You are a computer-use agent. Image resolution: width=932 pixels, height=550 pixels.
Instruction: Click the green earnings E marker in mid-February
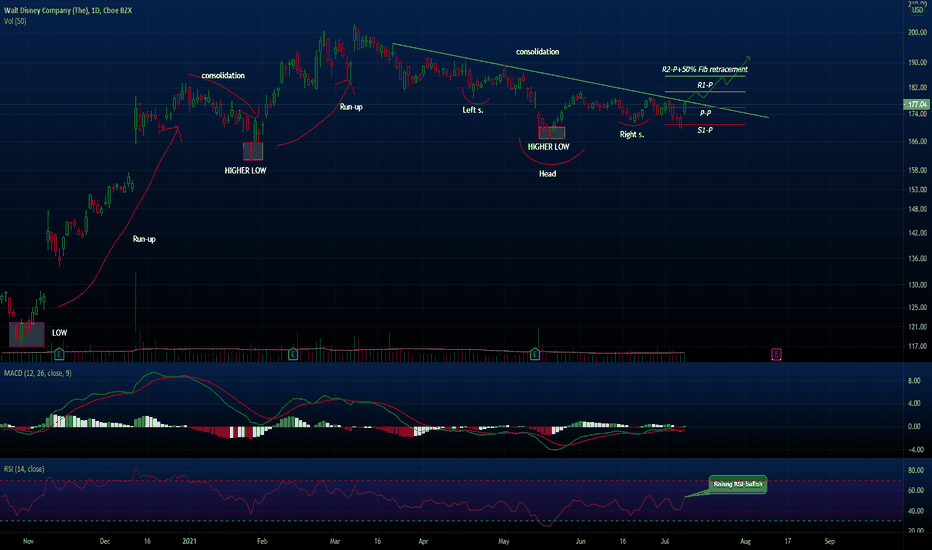[292, 354]
